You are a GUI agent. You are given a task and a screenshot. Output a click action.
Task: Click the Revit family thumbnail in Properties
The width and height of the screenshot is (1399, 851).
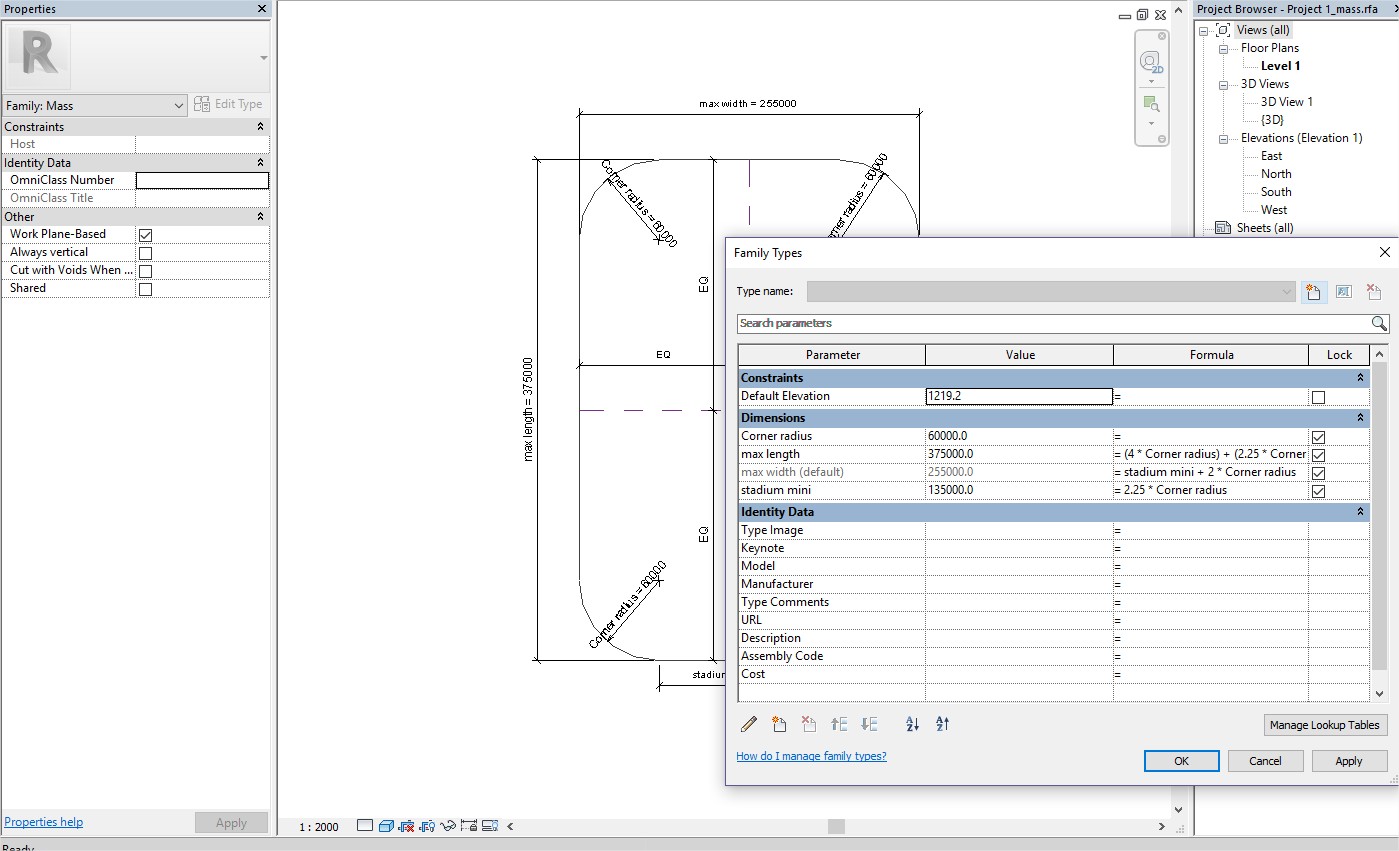pyautogui.click(x=38, y=56)
